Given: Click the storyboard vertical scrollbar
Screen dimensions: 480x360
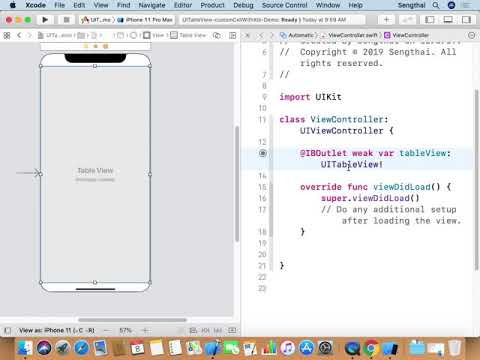Looking at the screenshot, I should click(237, 184).
